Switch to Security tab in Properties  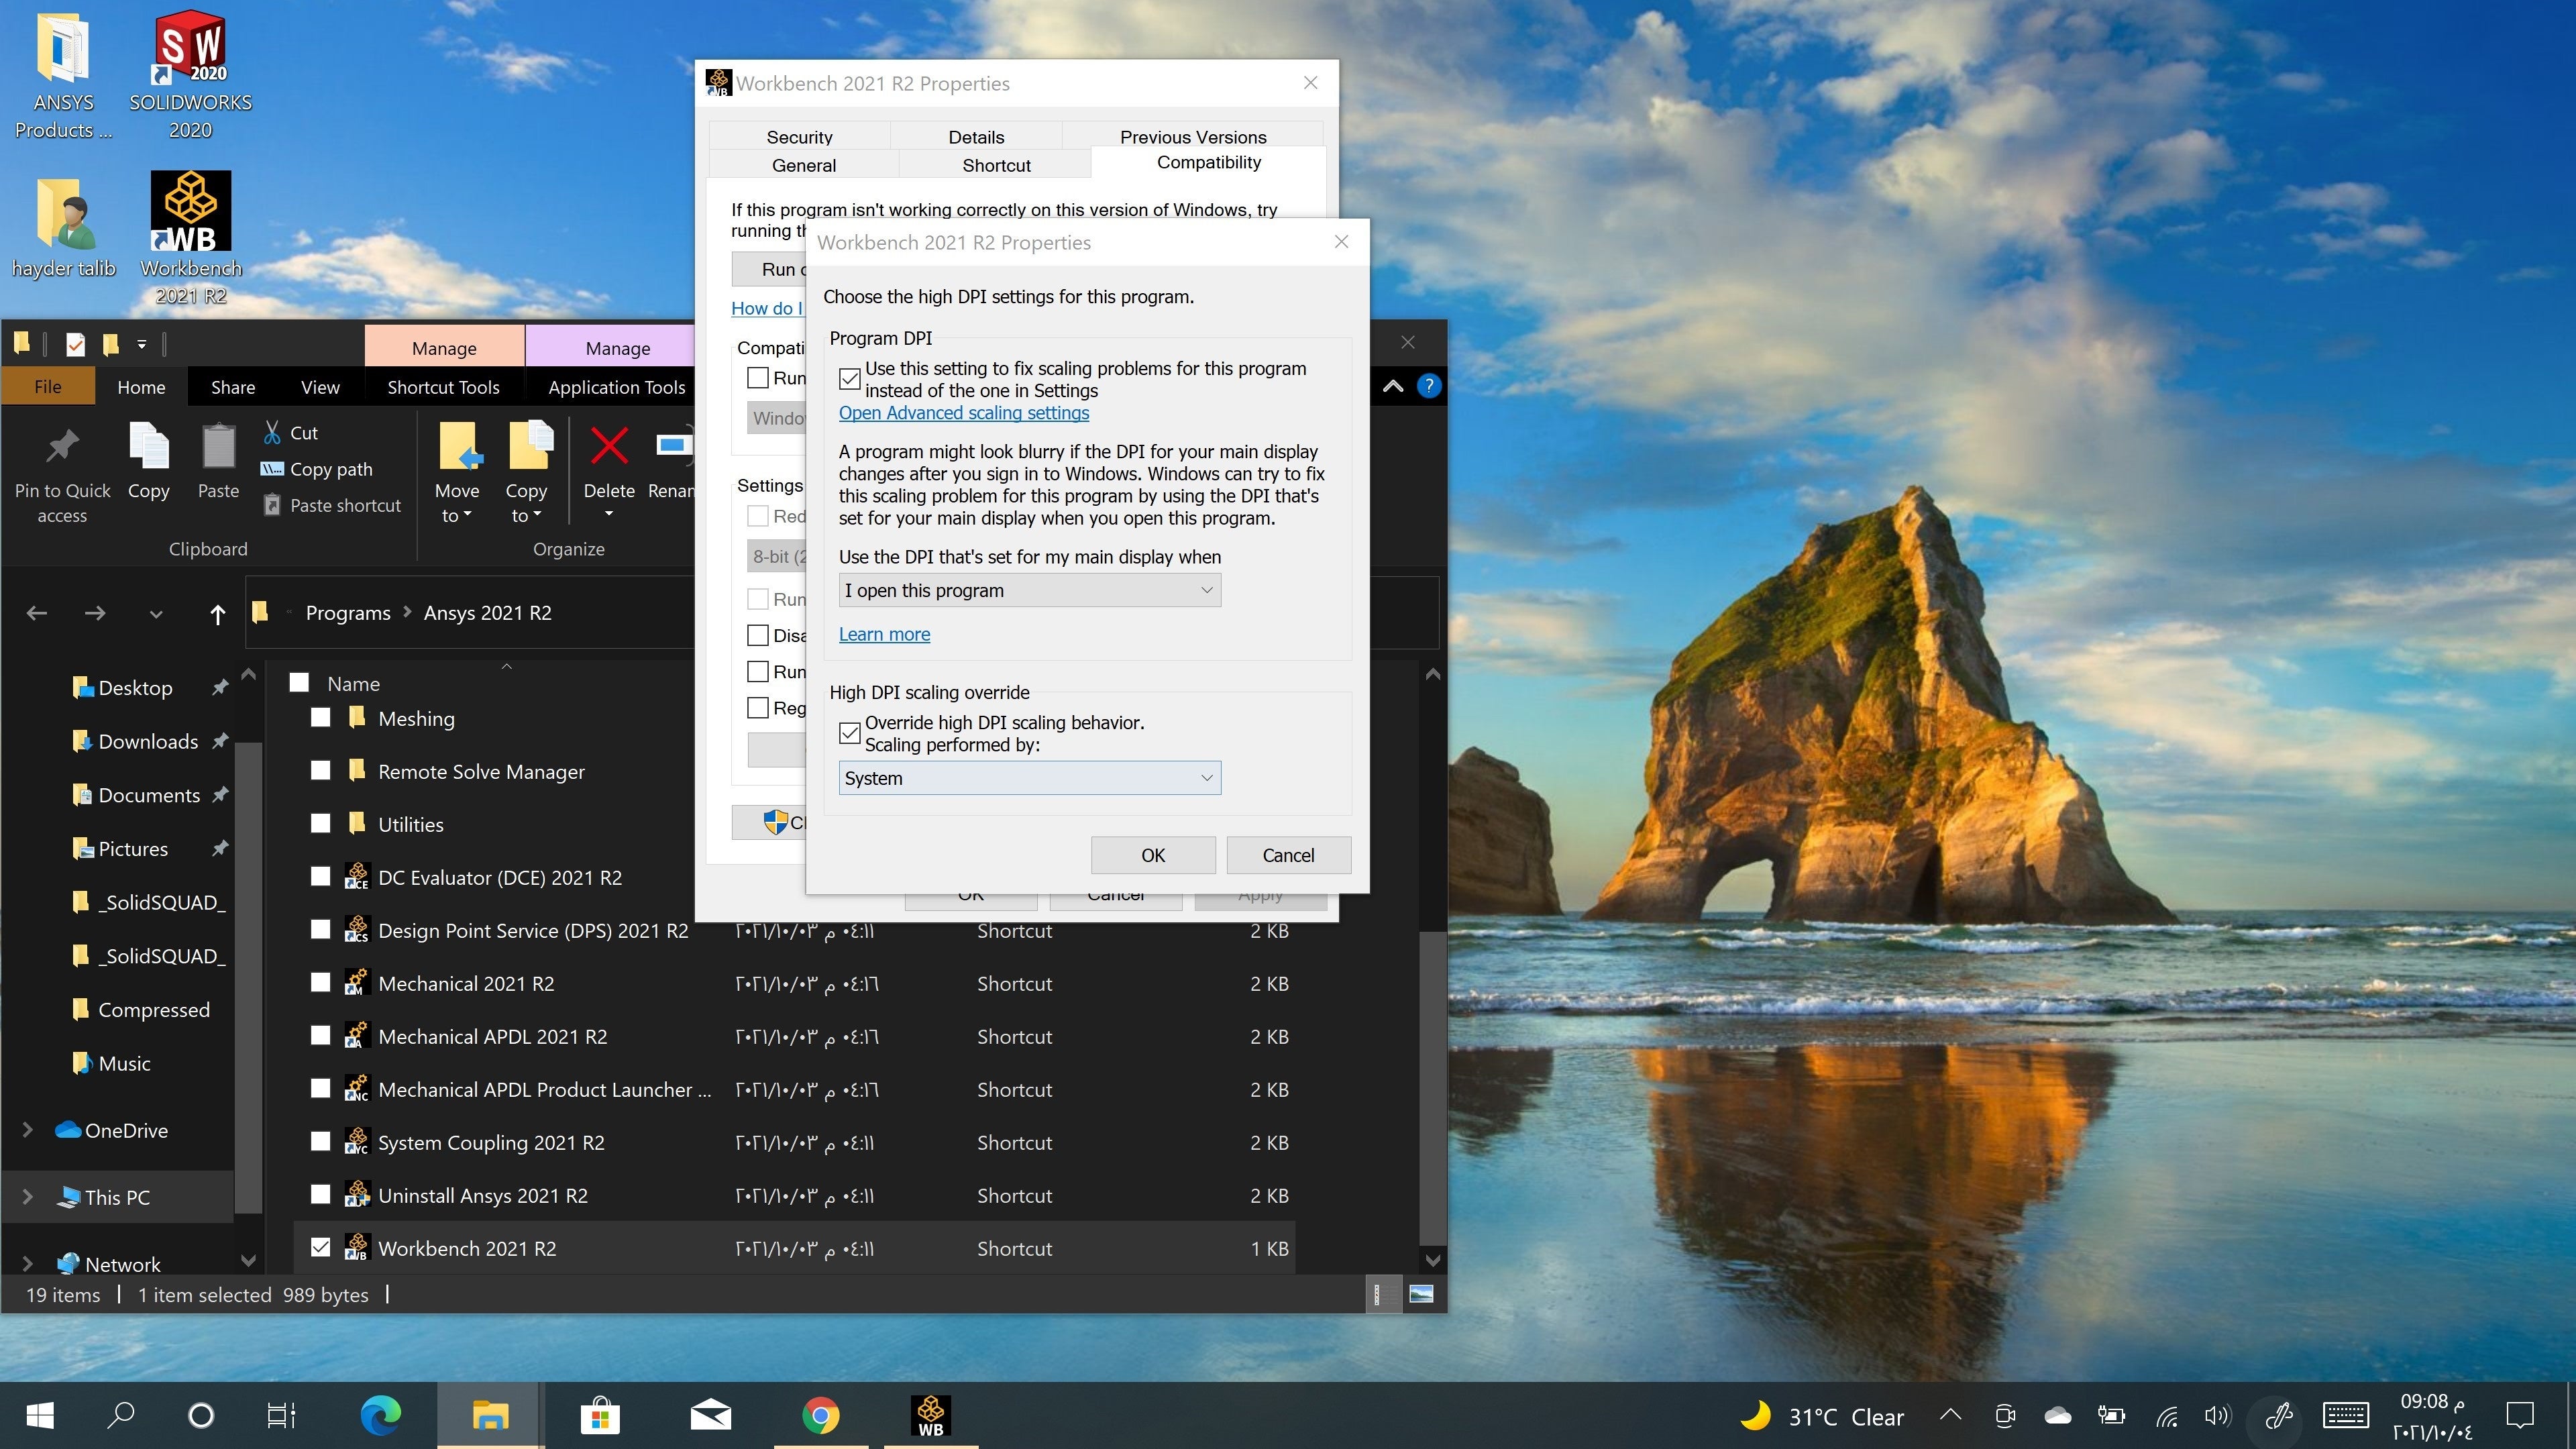(799, 137)
